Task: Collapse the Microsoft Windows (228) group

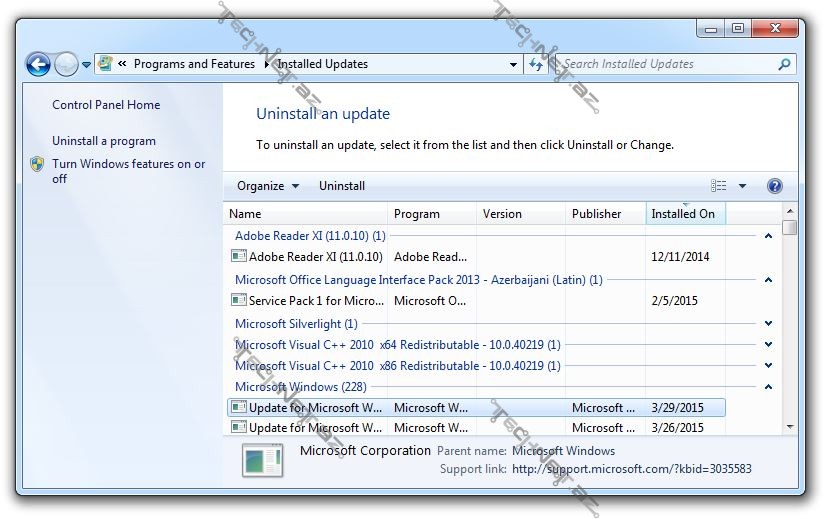Action: [768, 387]
